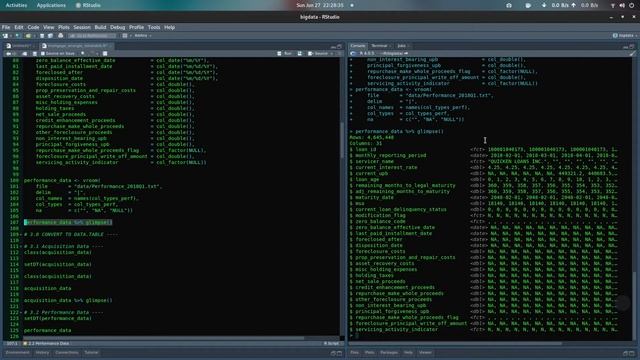Click the console input prompt line
640x360 pixels.
click(x=490, y=336)
